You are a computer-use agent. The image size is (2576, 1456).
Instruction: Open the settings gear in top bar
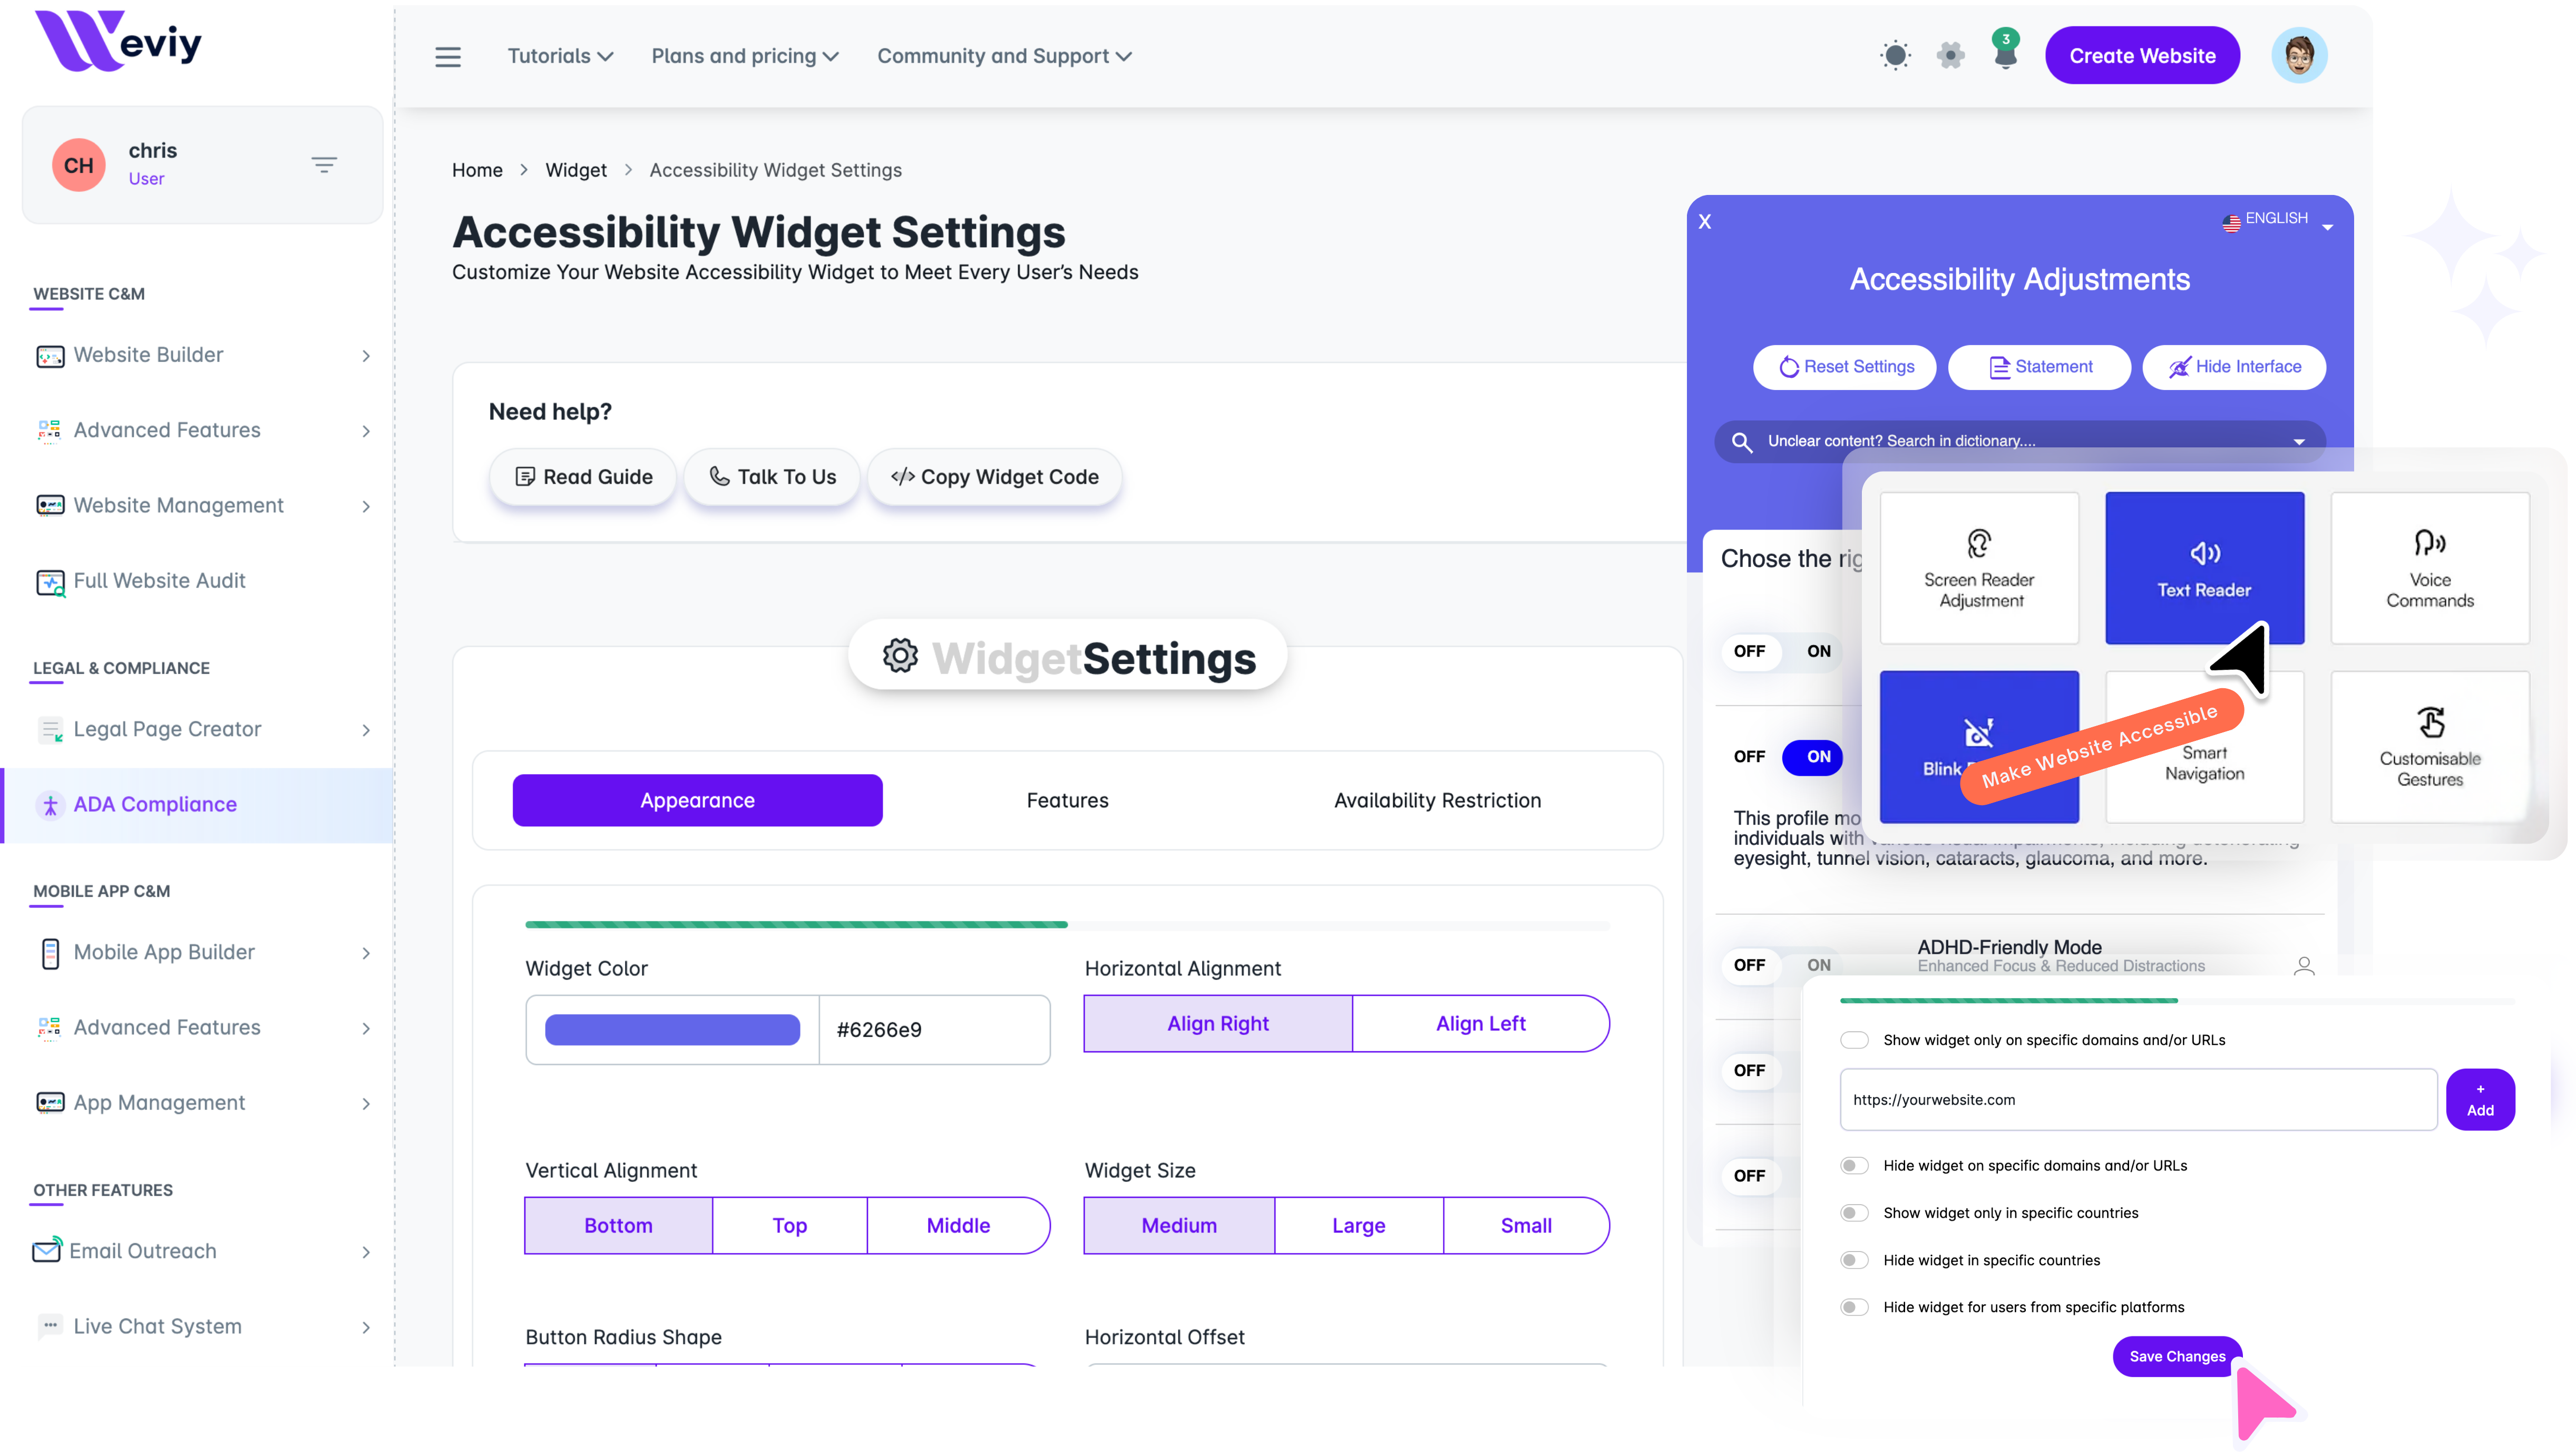[x=1950, y=55]
